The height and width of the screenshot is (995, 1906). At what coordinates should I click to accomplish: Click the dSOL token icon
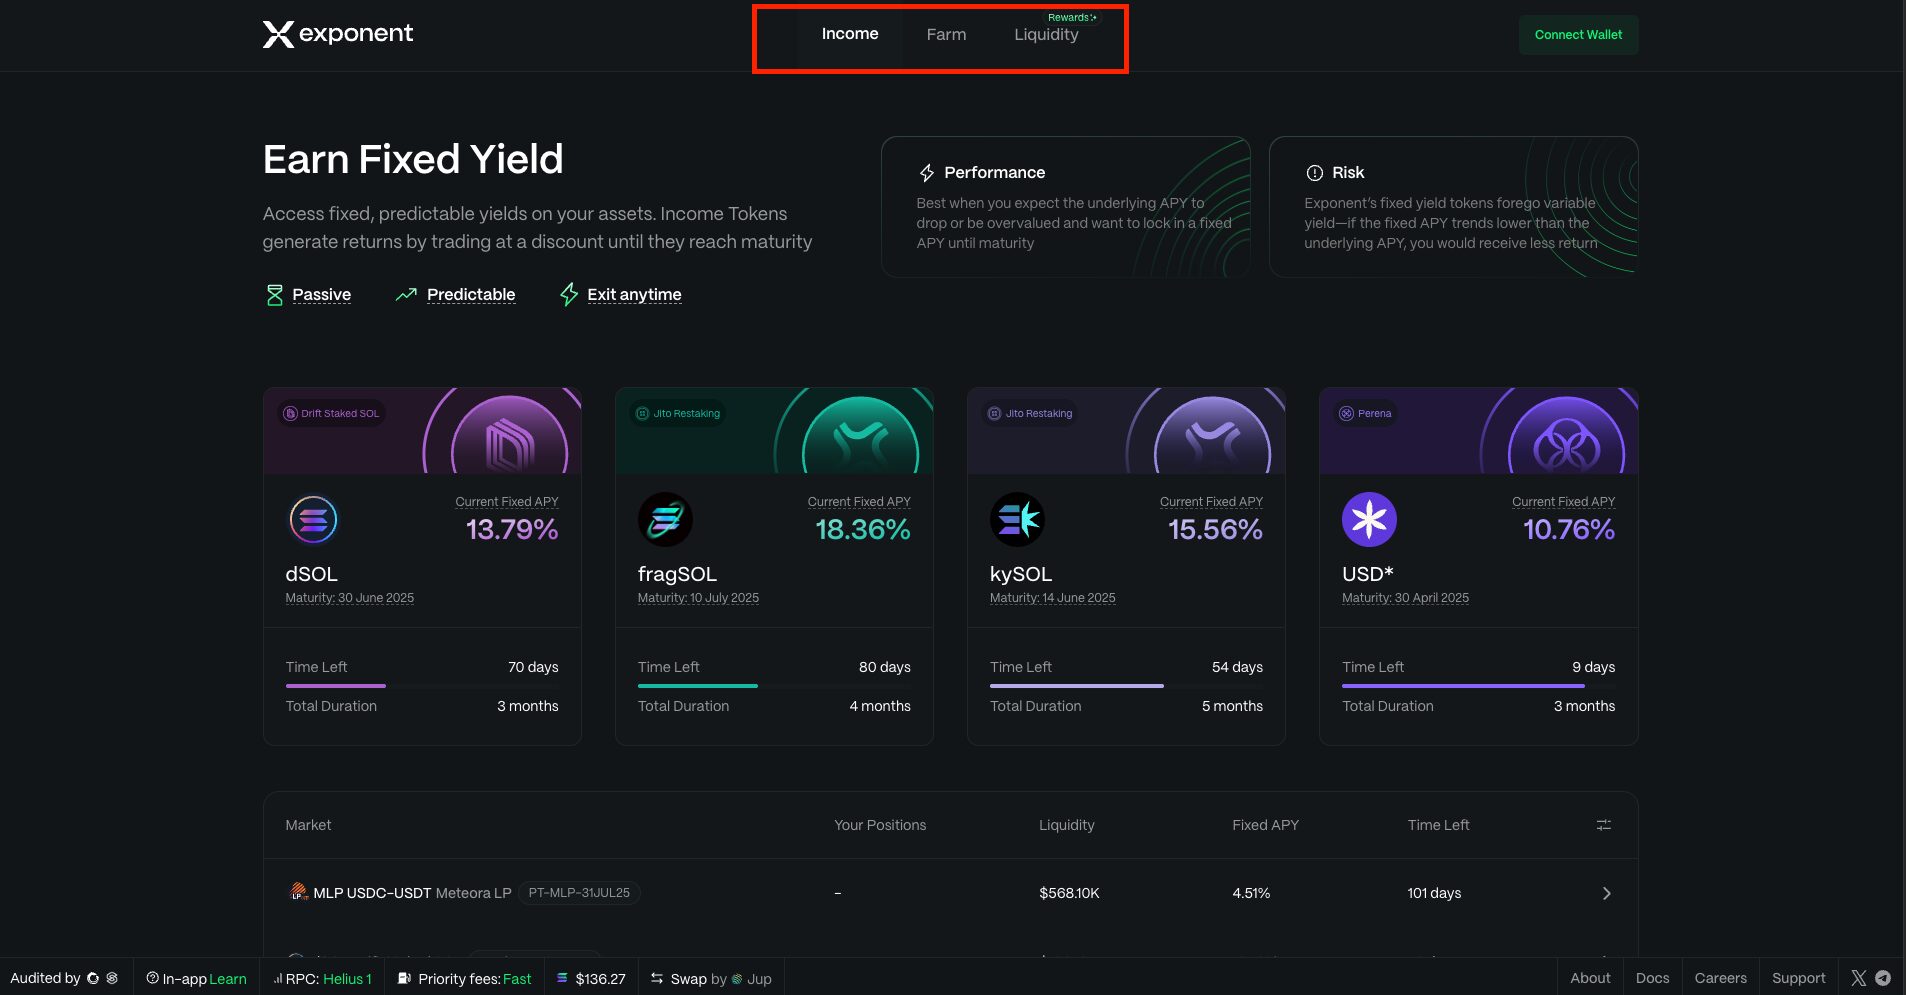pyautogui.click(x=313, y=520)
